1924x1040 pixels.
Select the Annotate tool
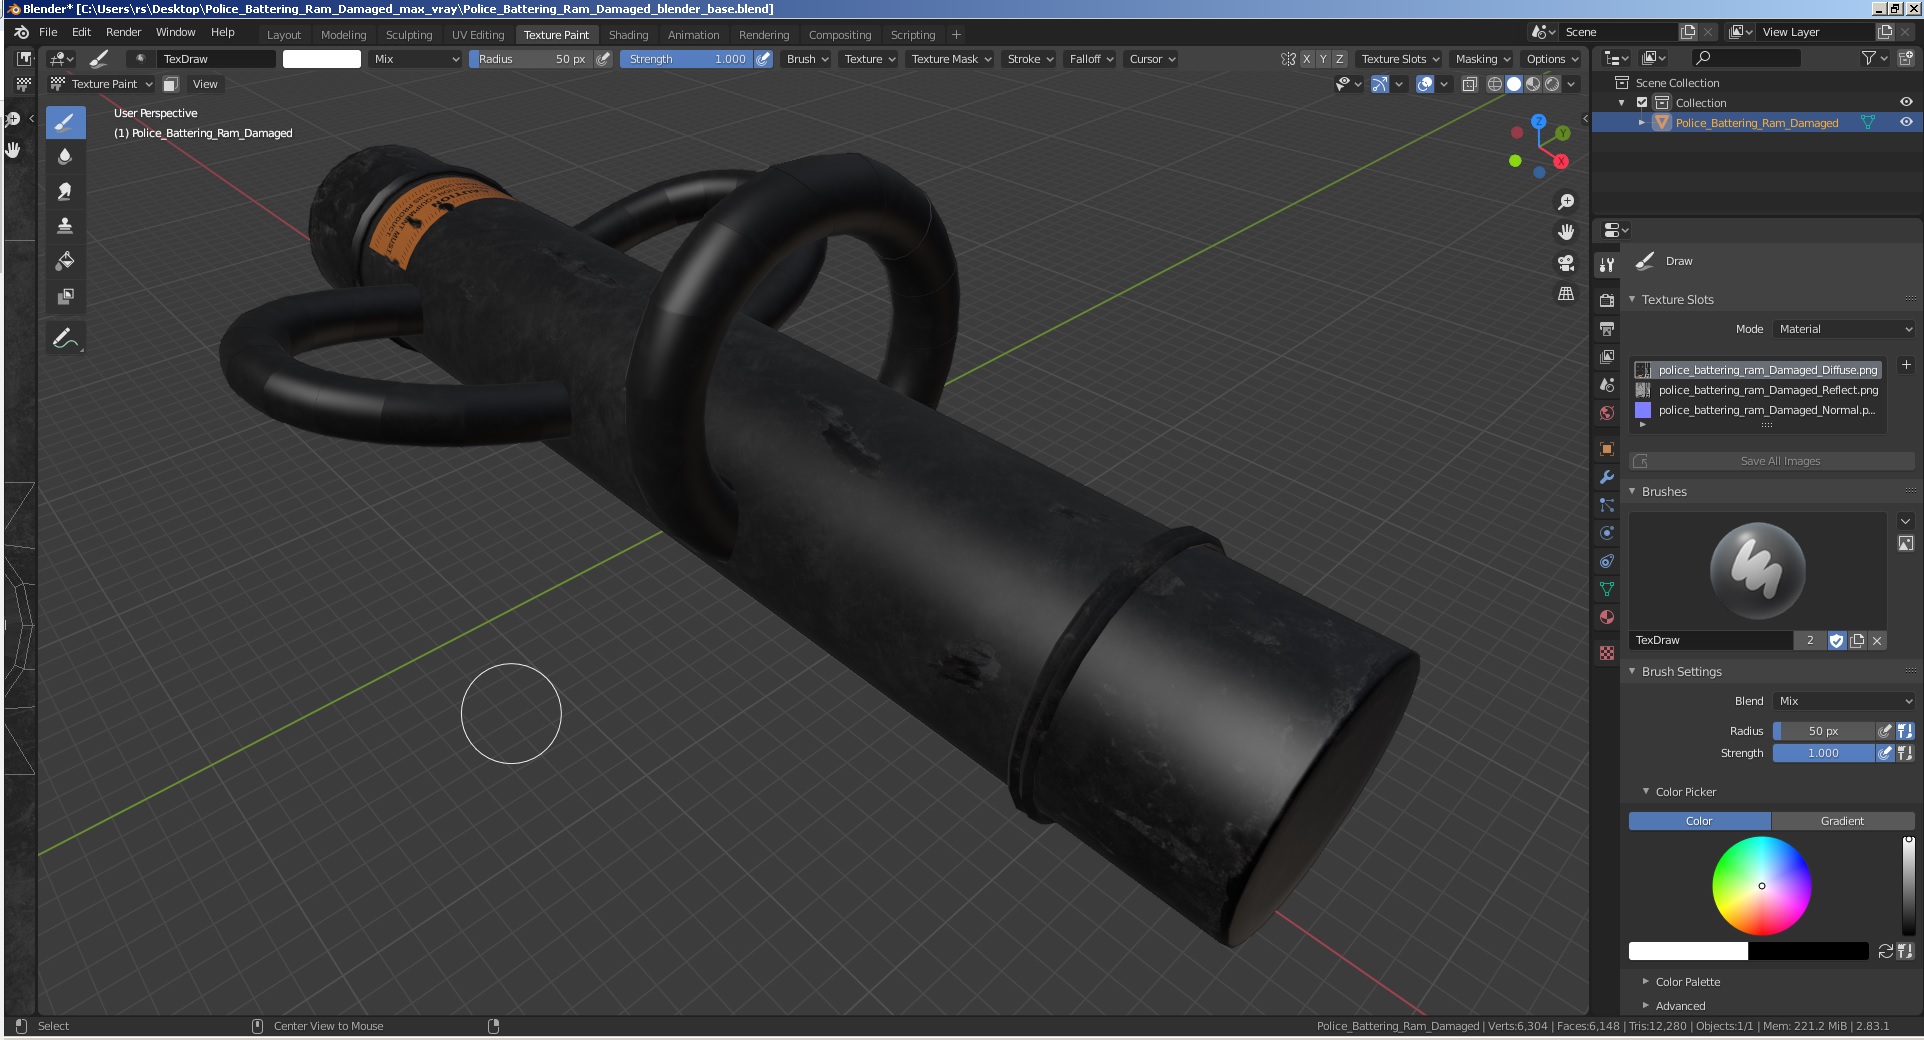[65, 338]
